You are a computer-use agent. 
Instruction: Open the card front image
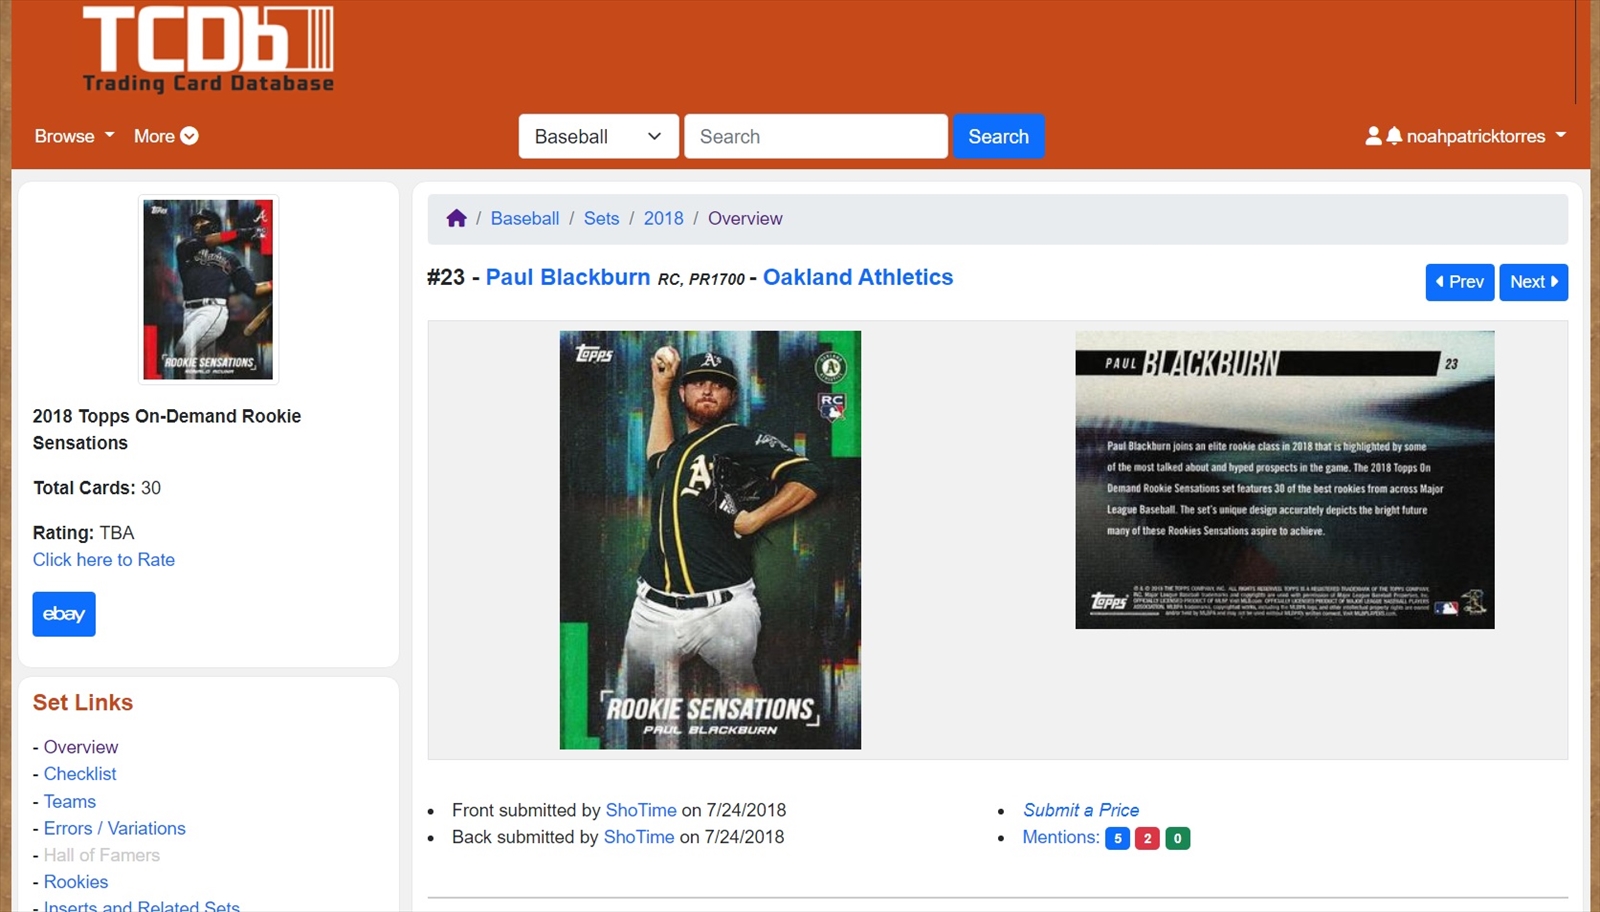[x=710, y=540]
